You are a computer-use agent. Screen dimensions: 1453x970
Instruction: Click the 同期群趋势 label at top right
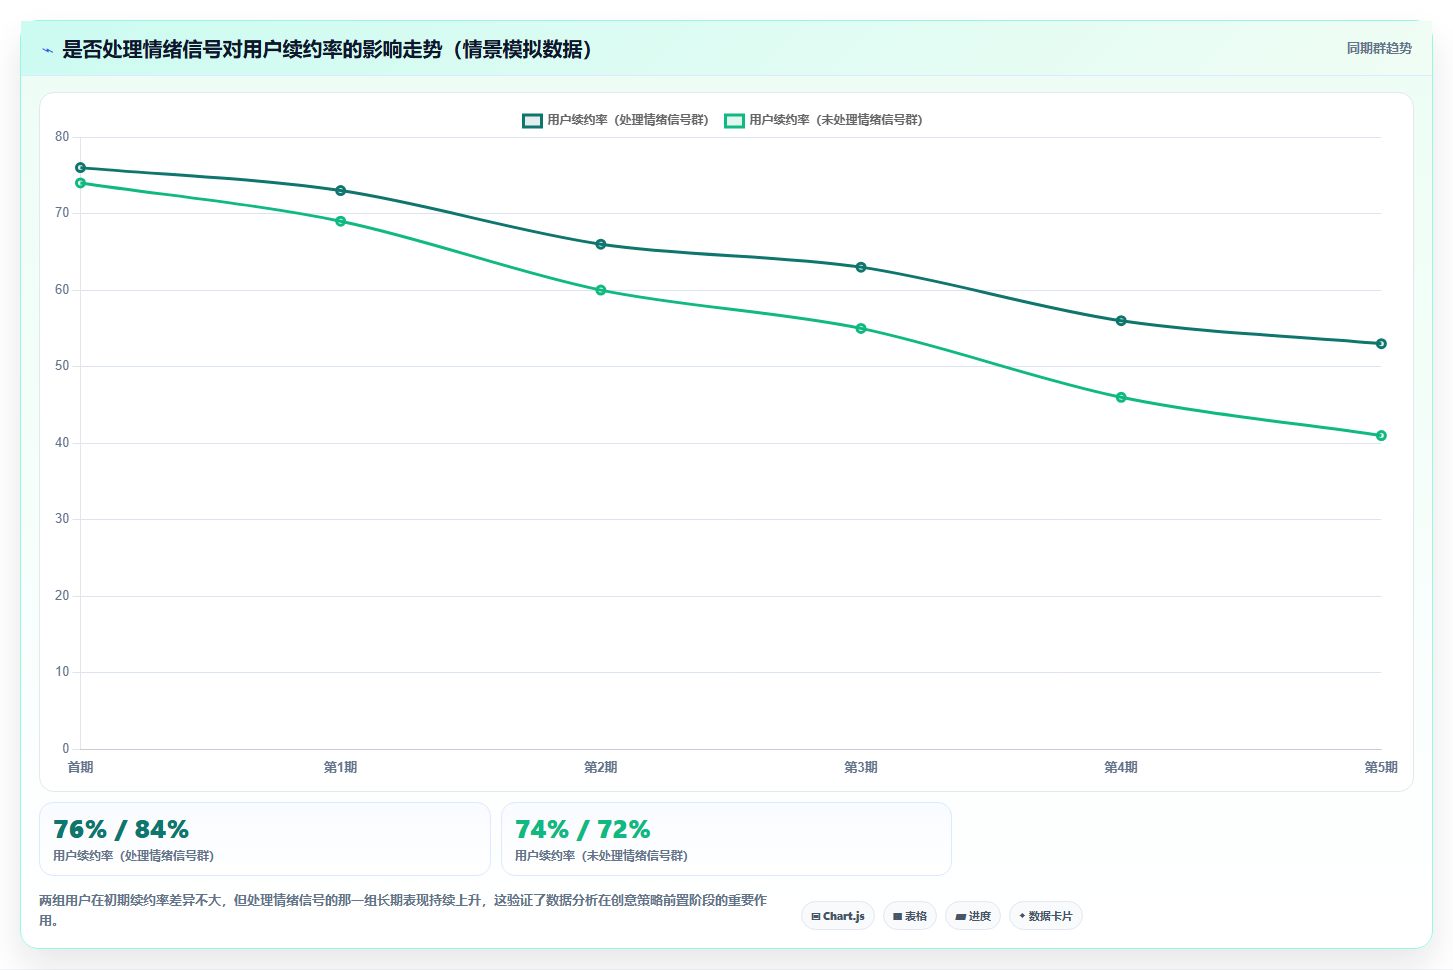coord(1379,48)
